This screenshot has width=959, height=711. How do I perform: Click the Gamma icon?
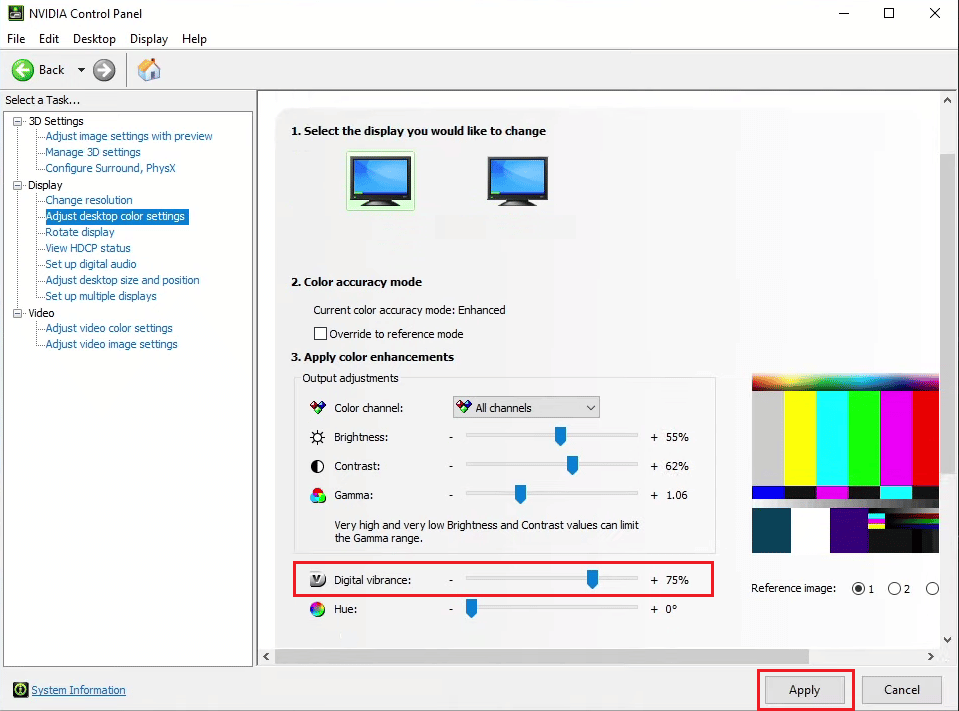pyautogui.click(x=318, y=495)
